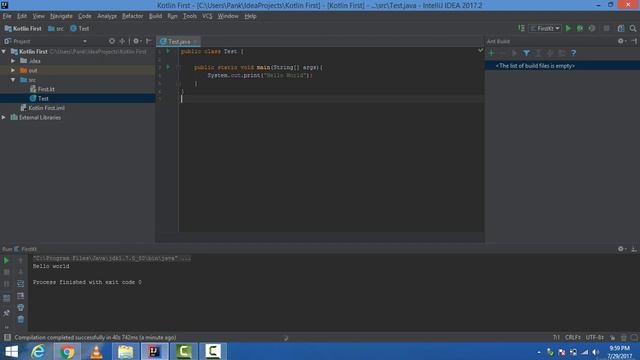Hide the Ant Build panel
640x360 pixels.
tap(634, 41)
